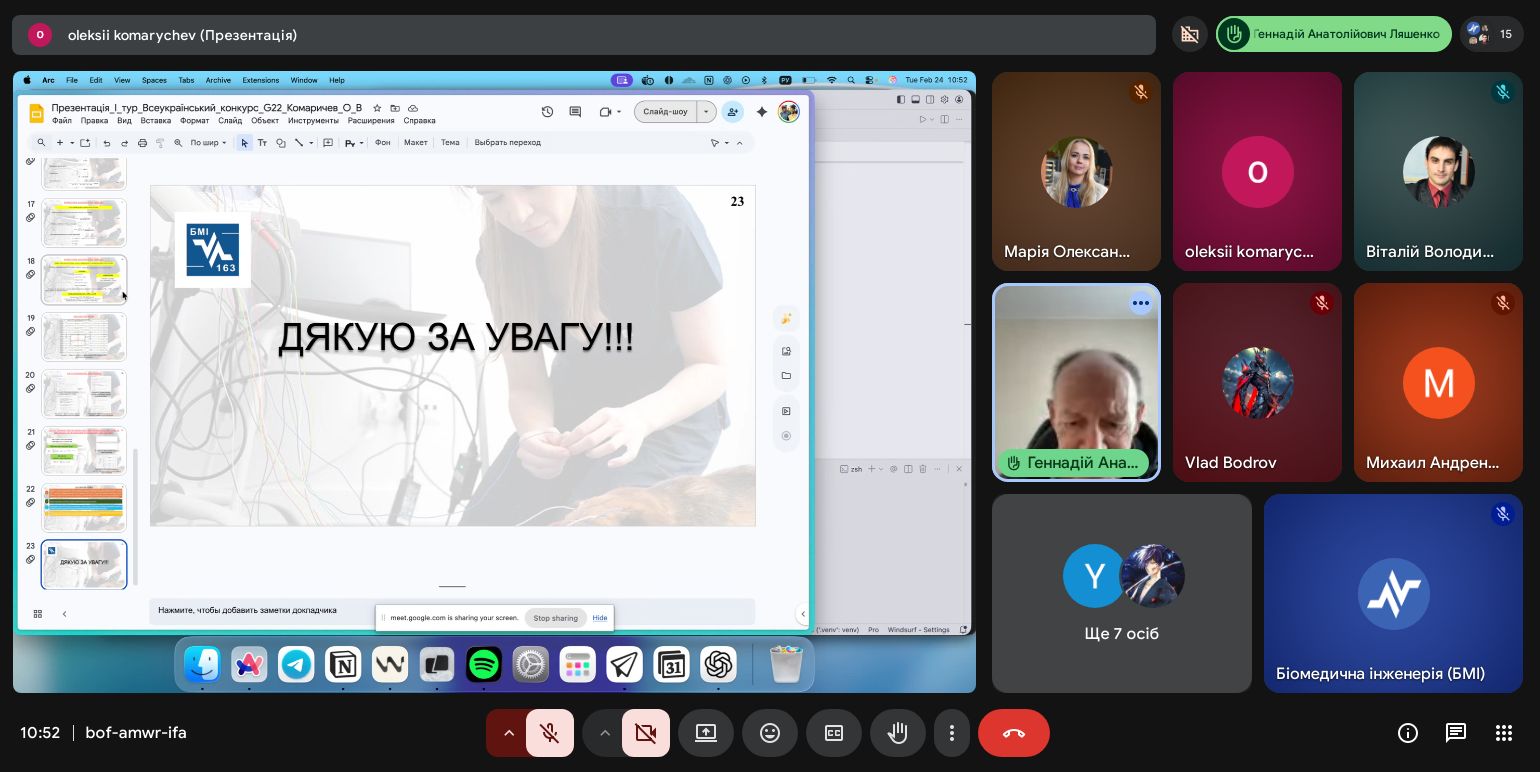
Task: Click the filmstrip vertical scrollbar
Action: pos(135,515)
